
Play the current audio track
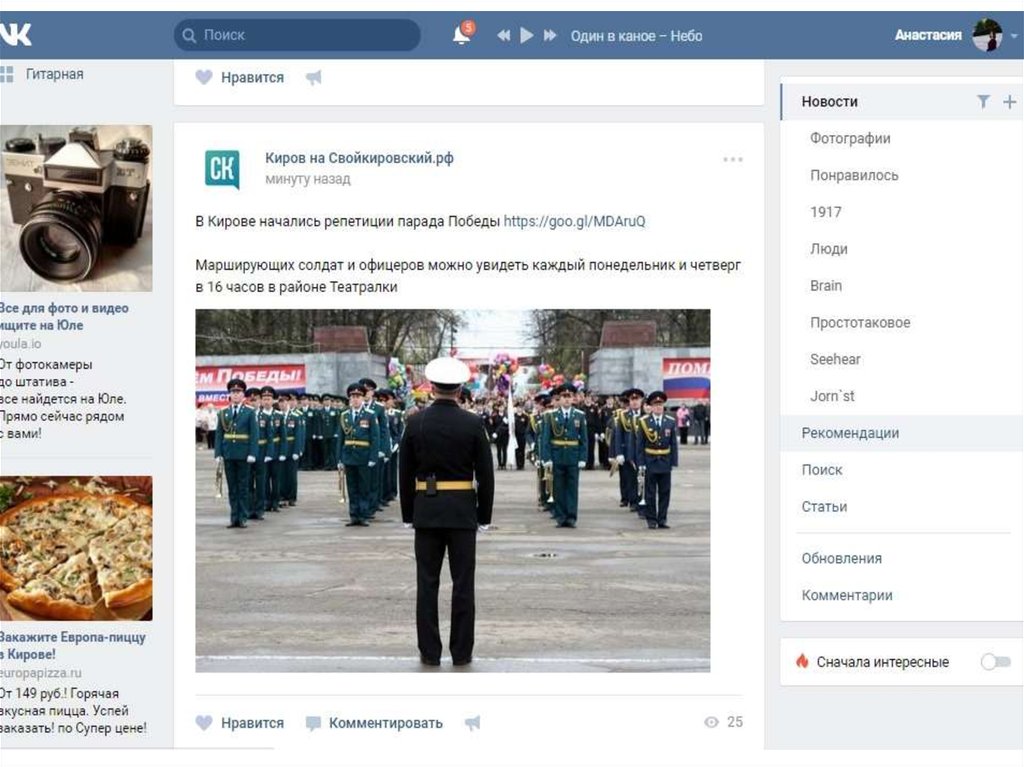[526, 35]
